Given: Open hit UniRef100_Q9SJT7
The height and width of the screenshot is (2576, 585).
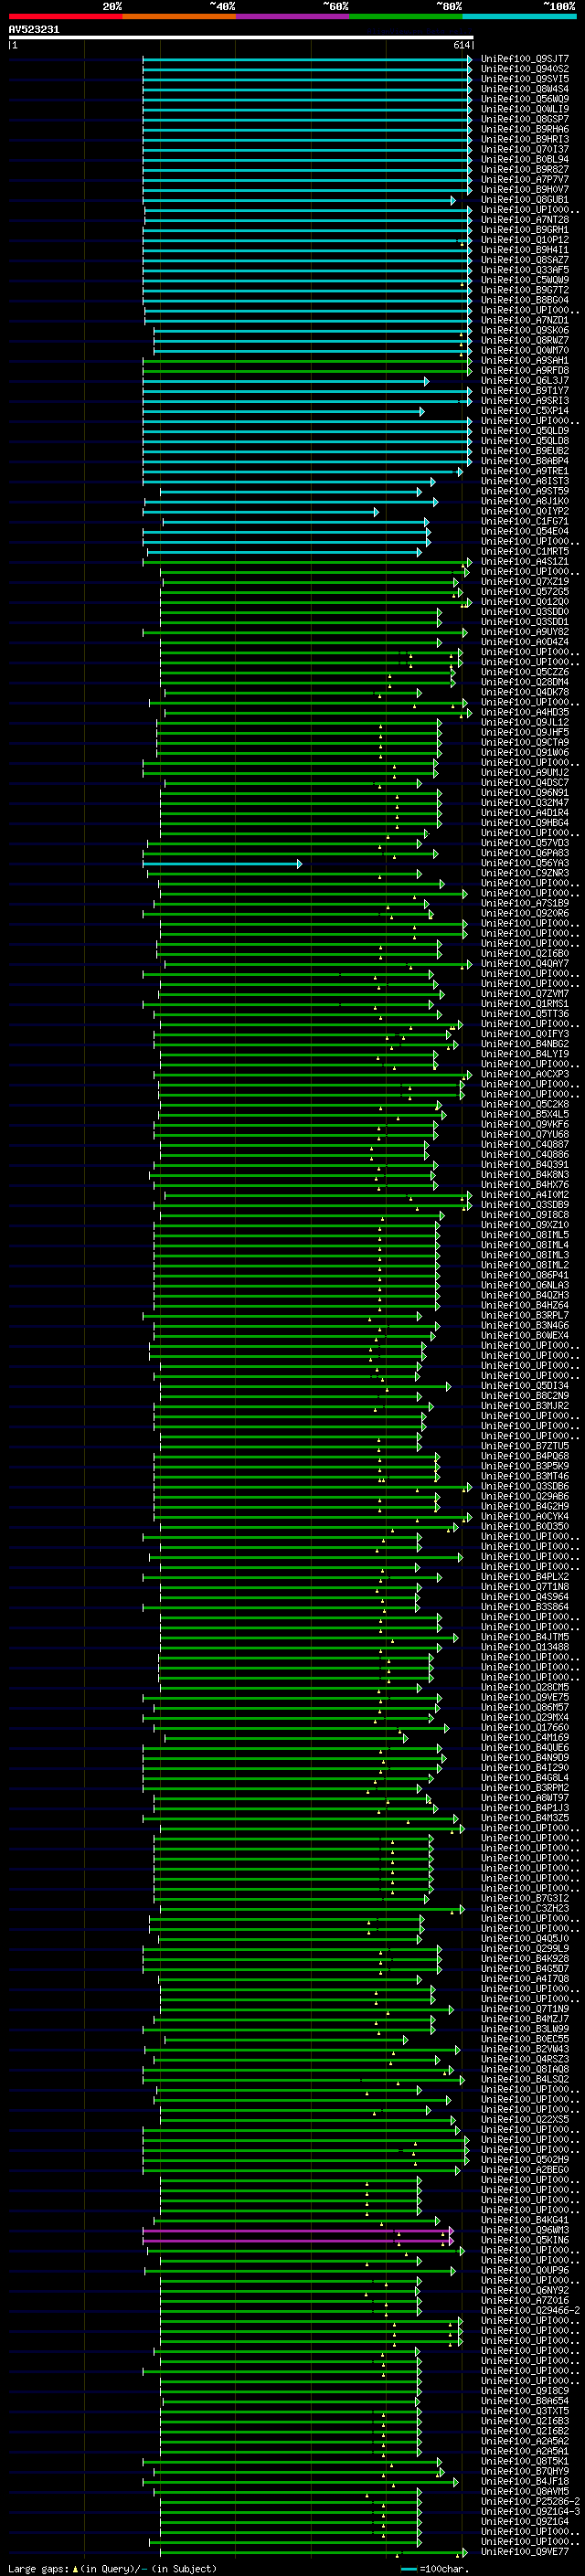Looking at the screenshot, I should [525, 59].
